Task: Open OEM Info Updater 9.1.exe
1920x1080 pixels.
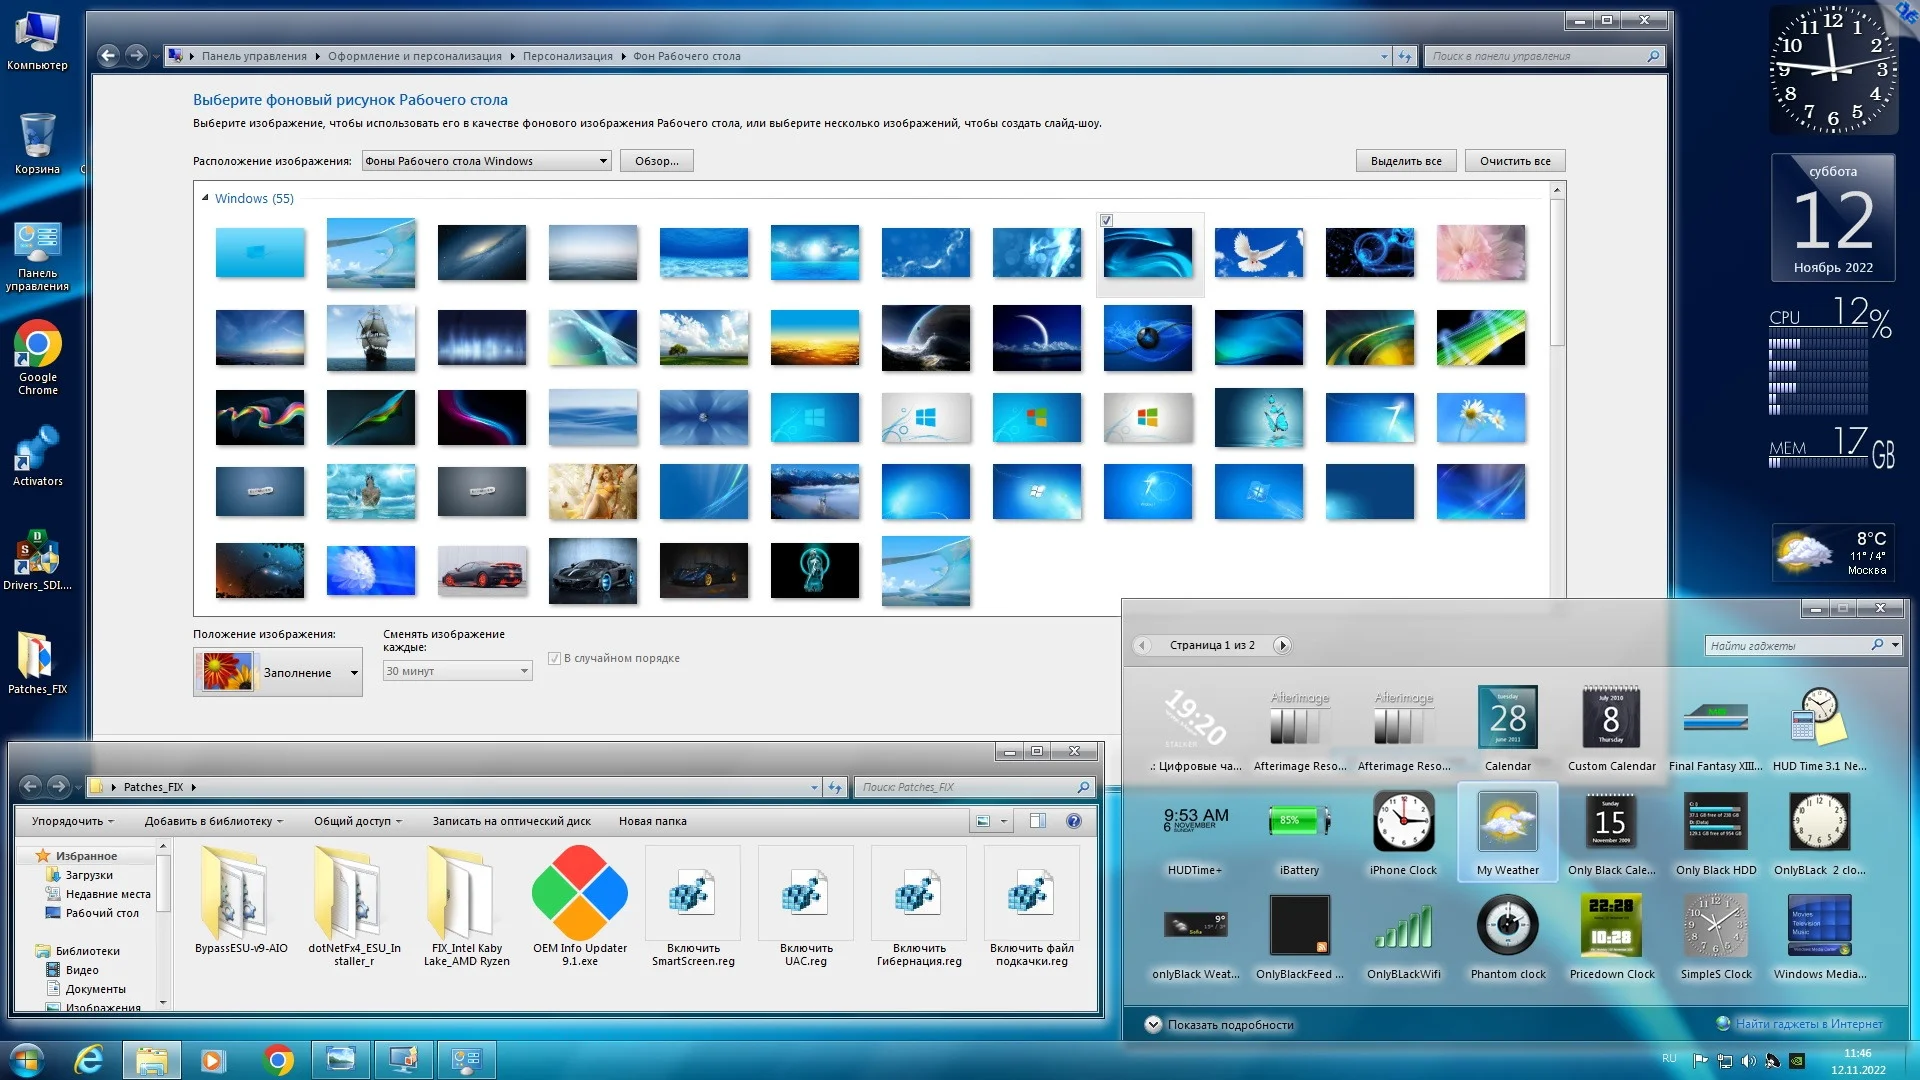Action: 580,893
